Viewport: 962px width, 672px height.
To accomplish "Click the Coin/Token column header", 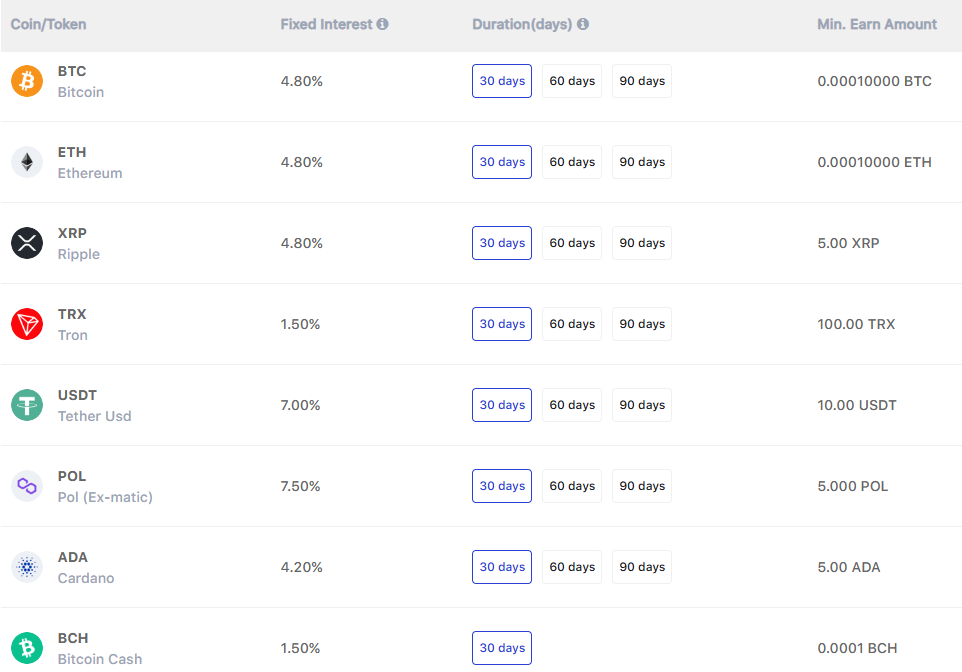I will [48, 24].
